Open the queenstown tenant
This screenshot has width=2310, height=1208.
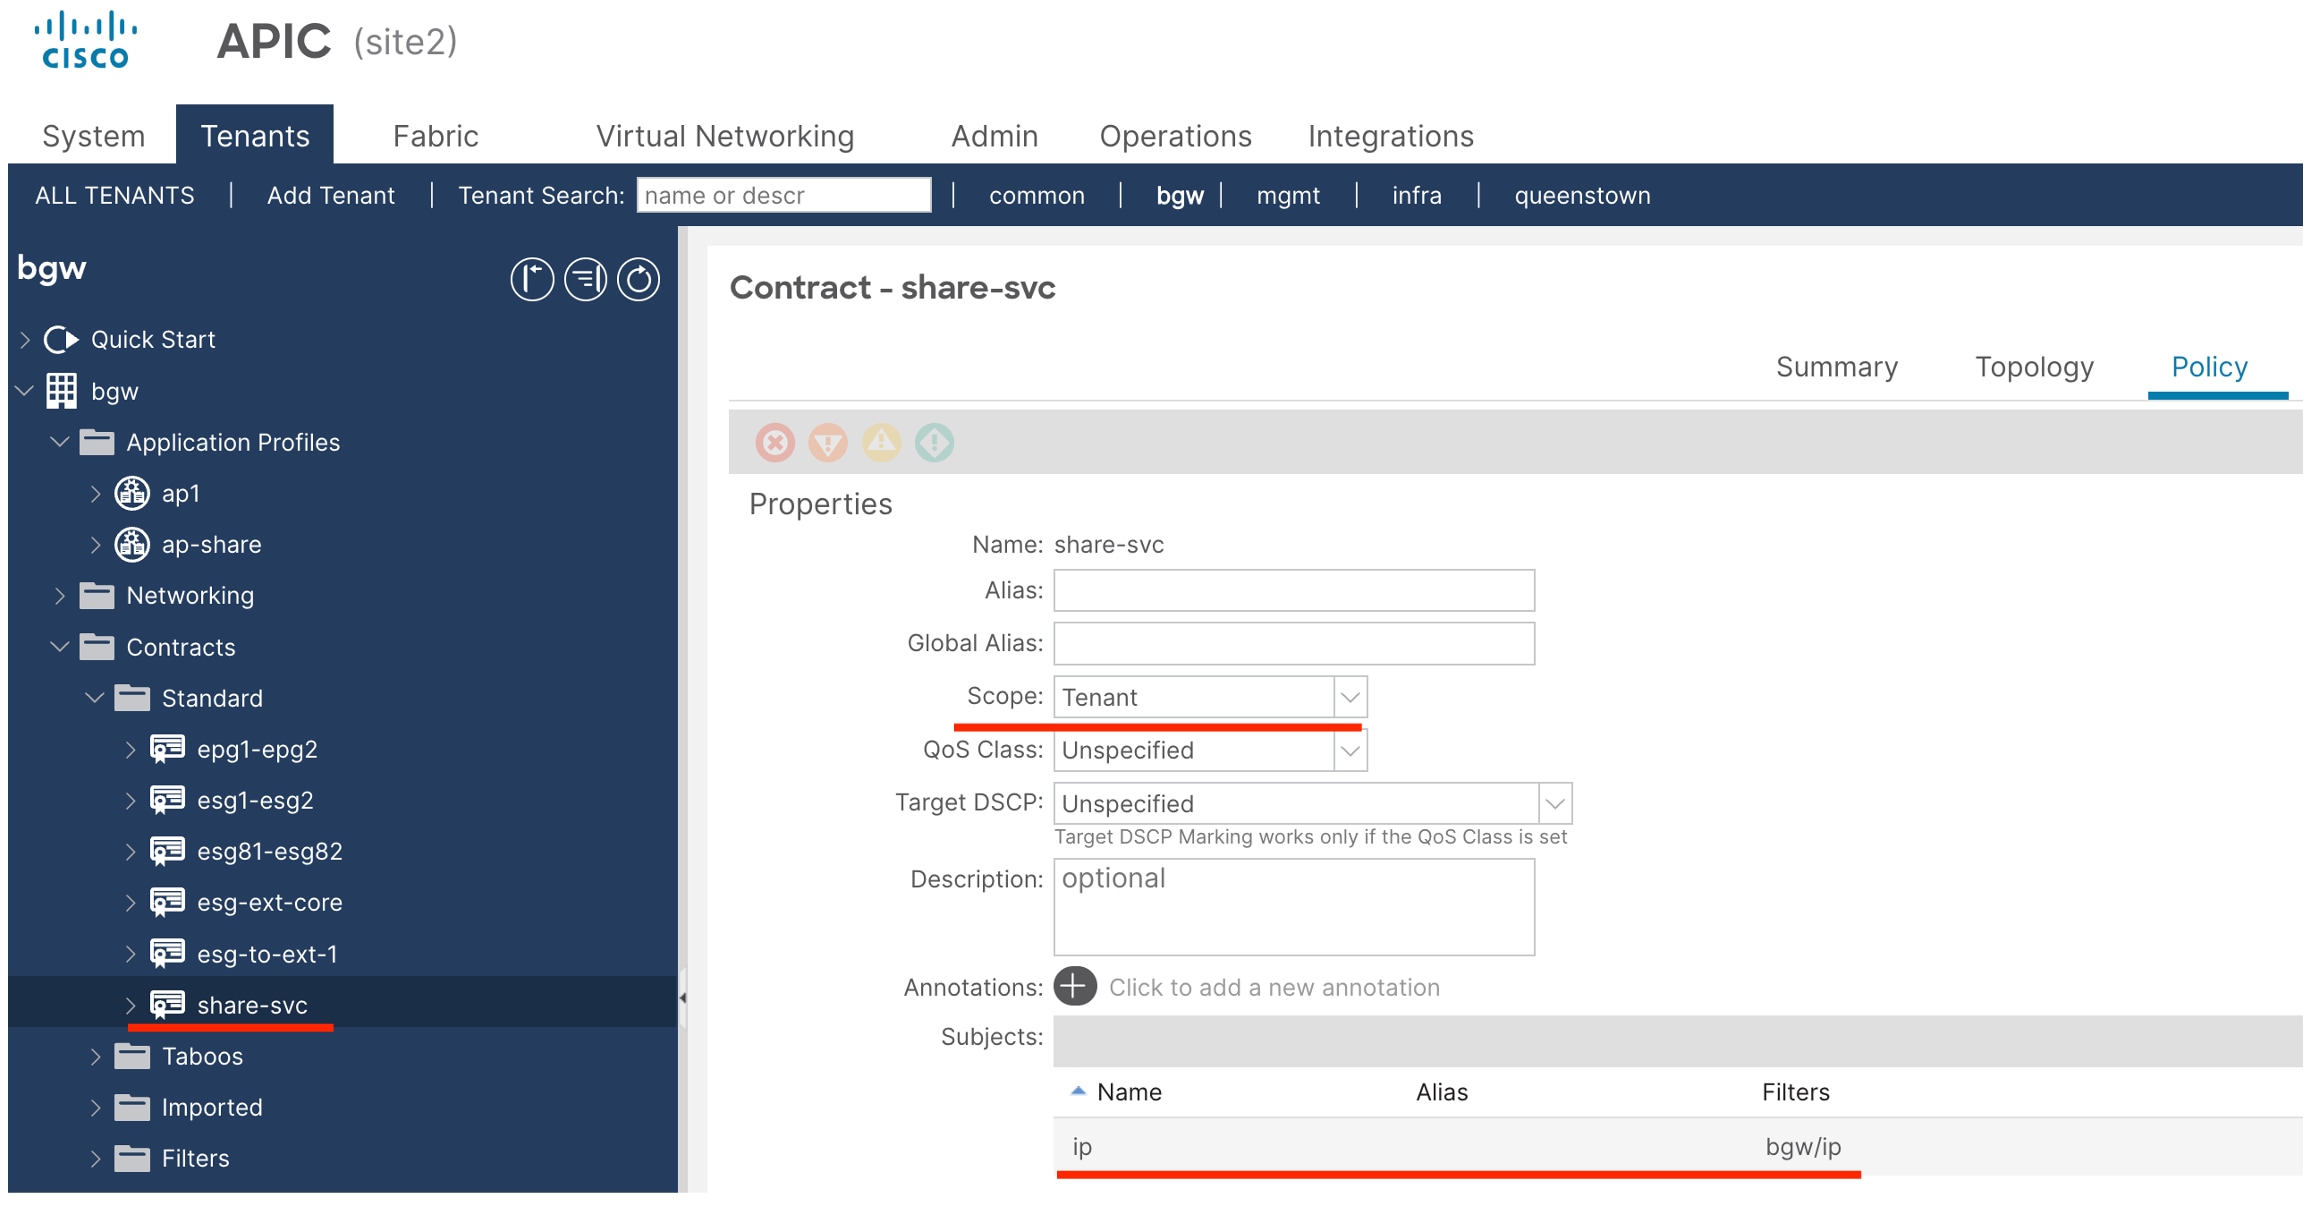pyautogui.click(x=1582, y=195)
